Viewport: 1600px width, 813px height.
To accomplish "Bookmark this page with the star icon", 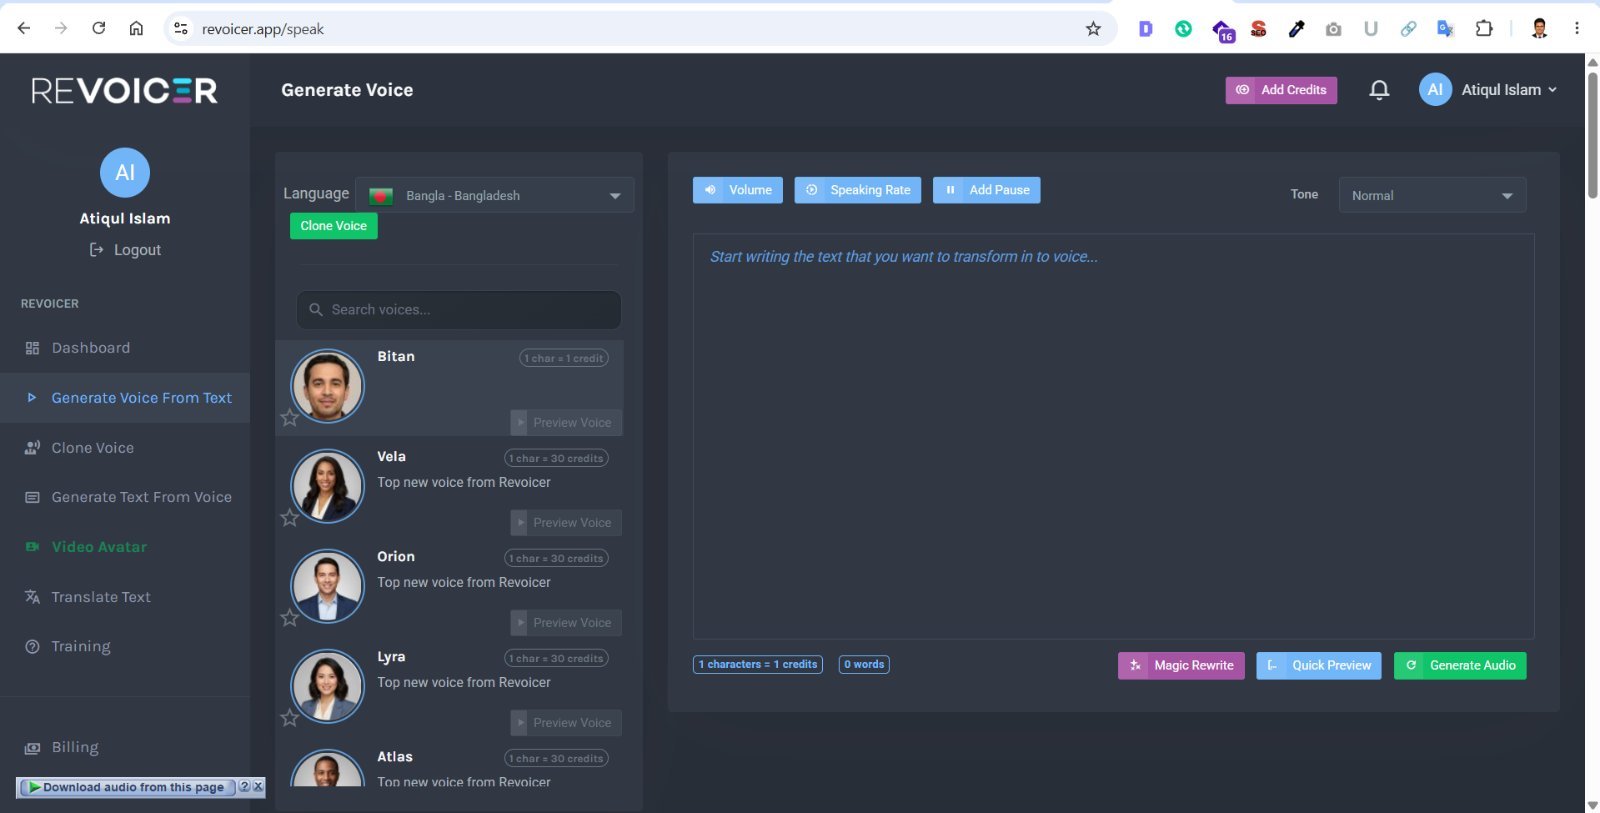I will (x=1093, y=29).
